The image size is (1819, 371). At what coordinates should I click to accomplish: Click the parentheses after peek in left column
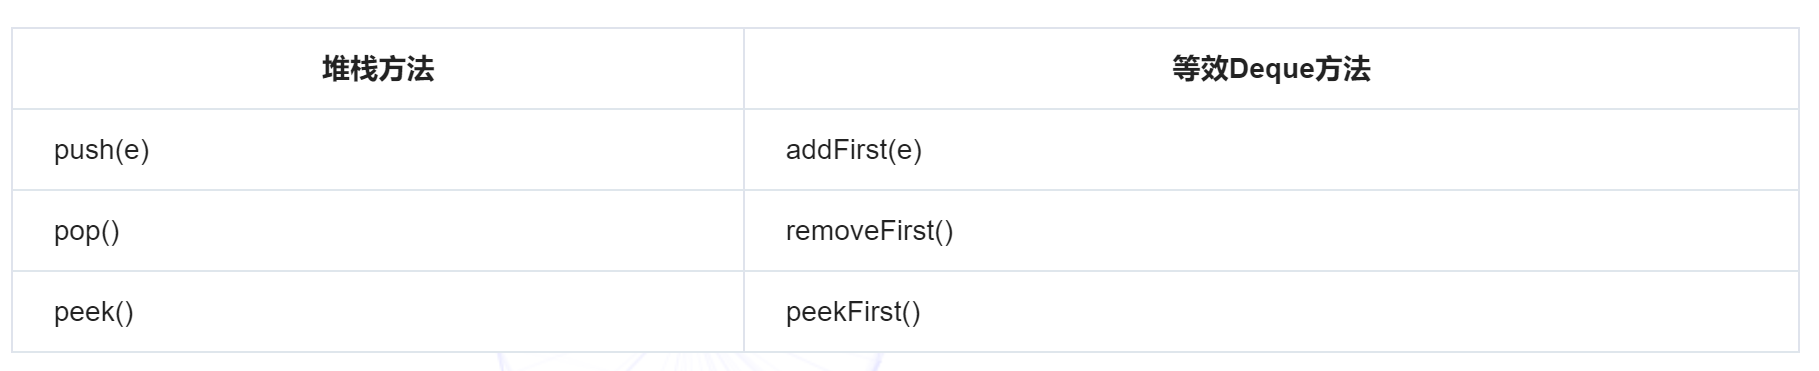pos(123,312)
